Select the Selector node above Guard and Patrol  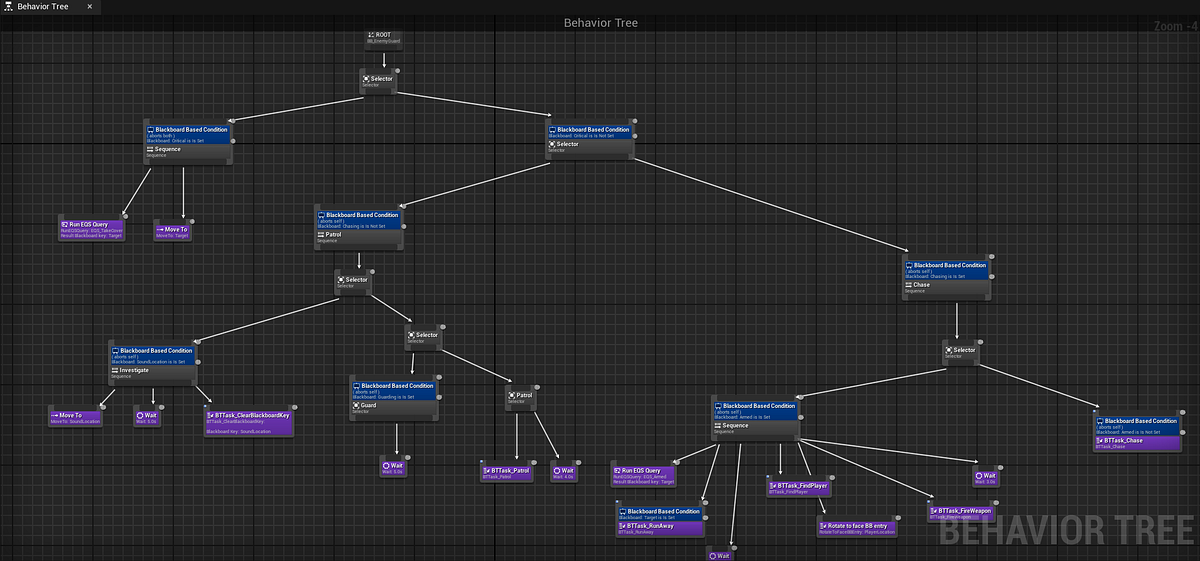(x=423, y=337)
